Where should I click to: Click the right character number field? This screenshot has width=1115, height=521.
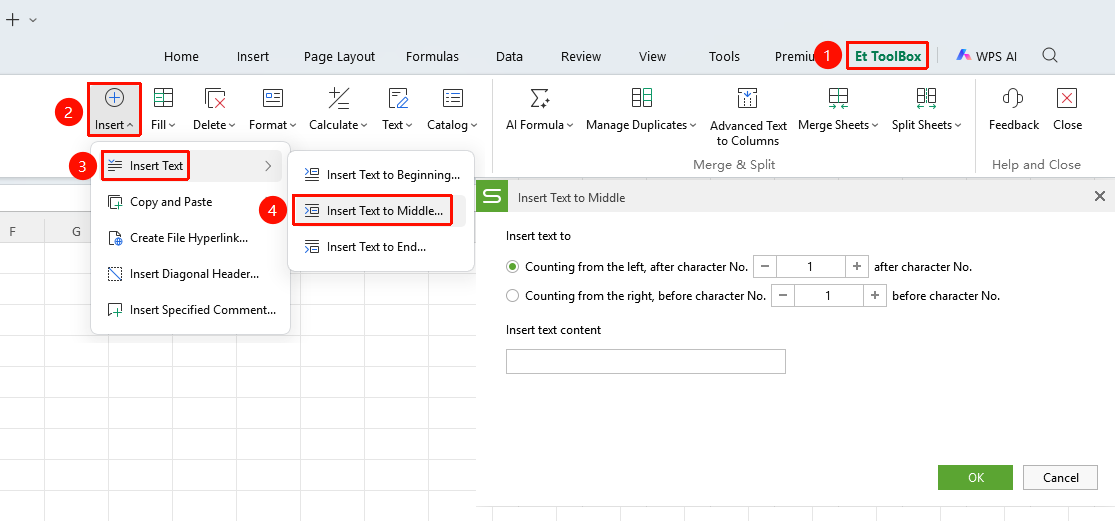point(828,296)
